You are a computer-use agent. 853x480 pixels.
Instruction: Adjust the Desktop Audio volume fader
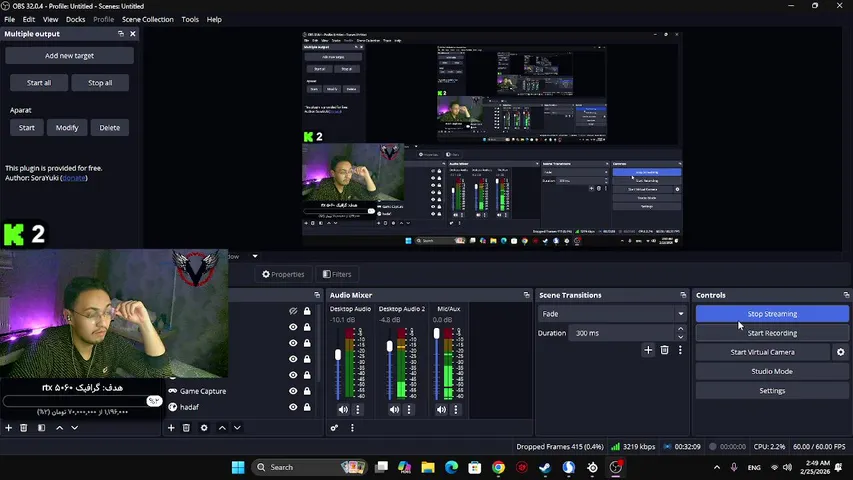tap(338, 355)
